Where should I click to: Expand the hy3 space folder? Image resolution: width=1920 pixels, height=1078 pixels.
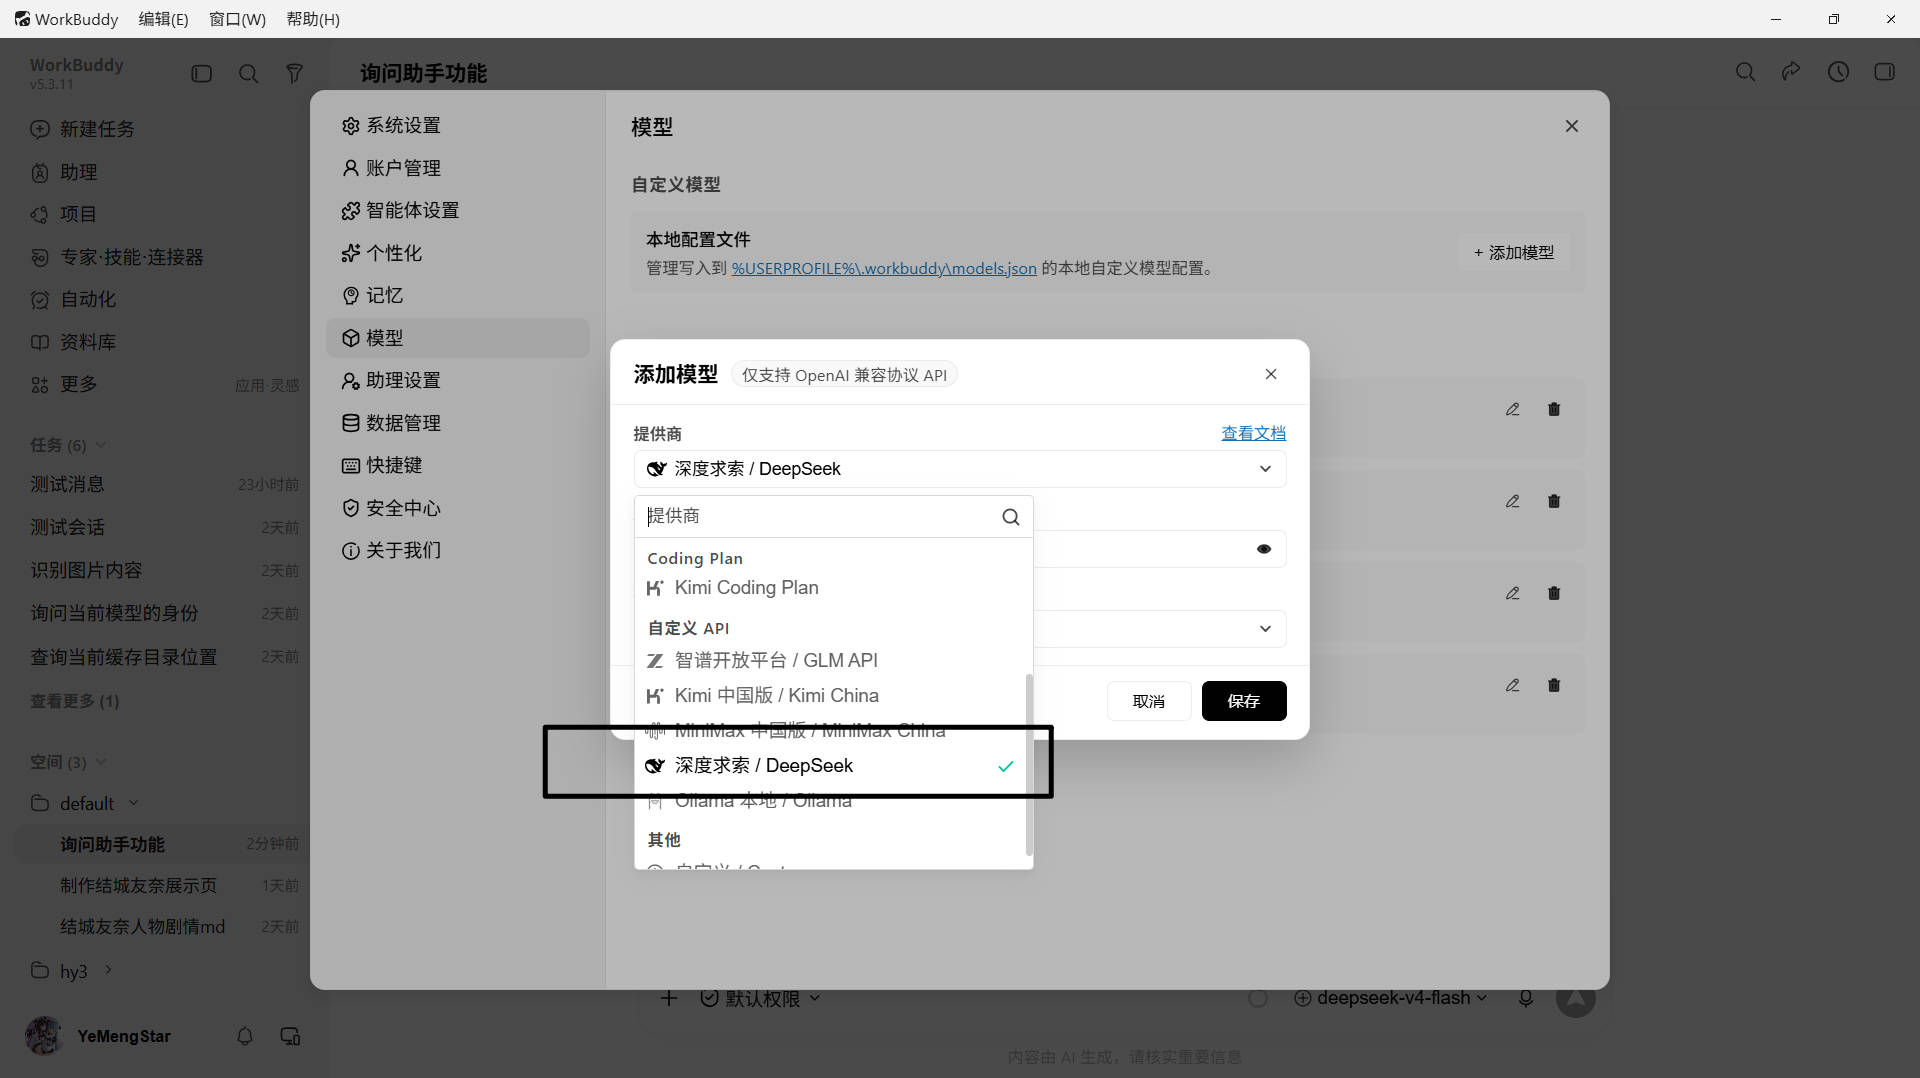tap(108, 970)
